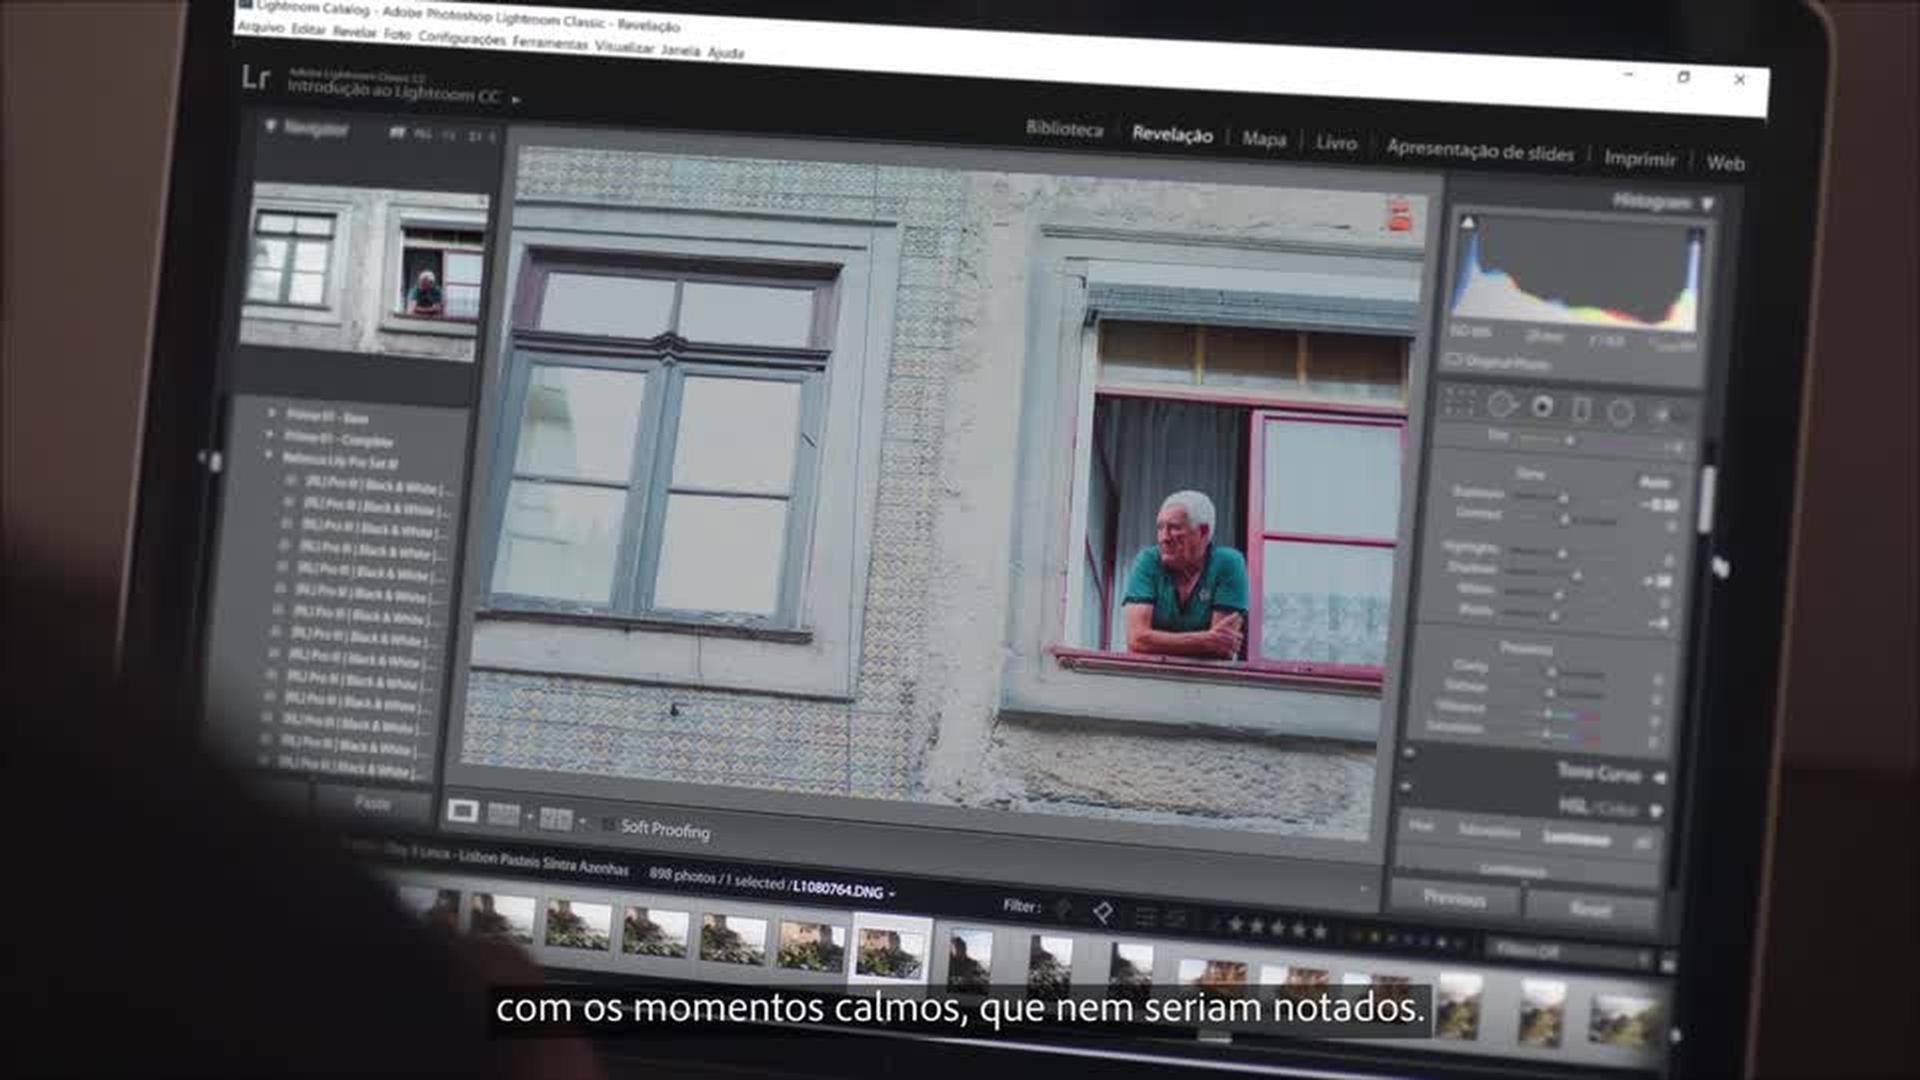Click the Reset button

click(1590, 910)
